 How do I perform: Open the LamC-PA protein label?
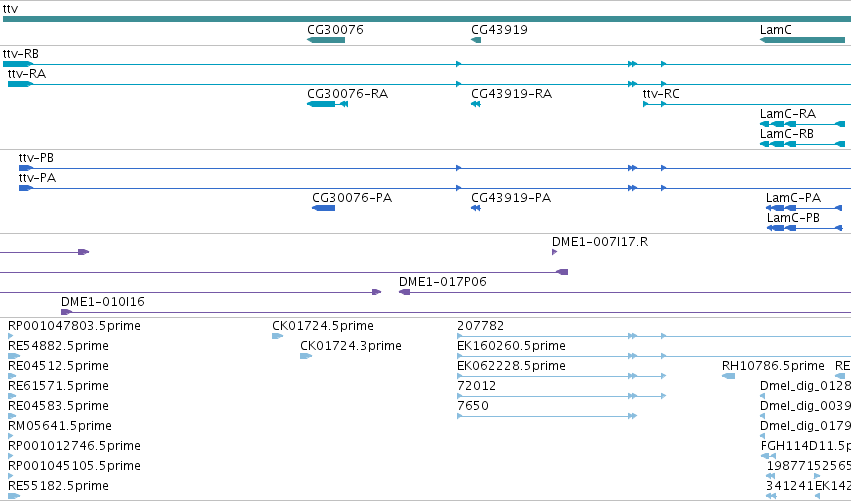pyautogui.click(x=793, y=198)
